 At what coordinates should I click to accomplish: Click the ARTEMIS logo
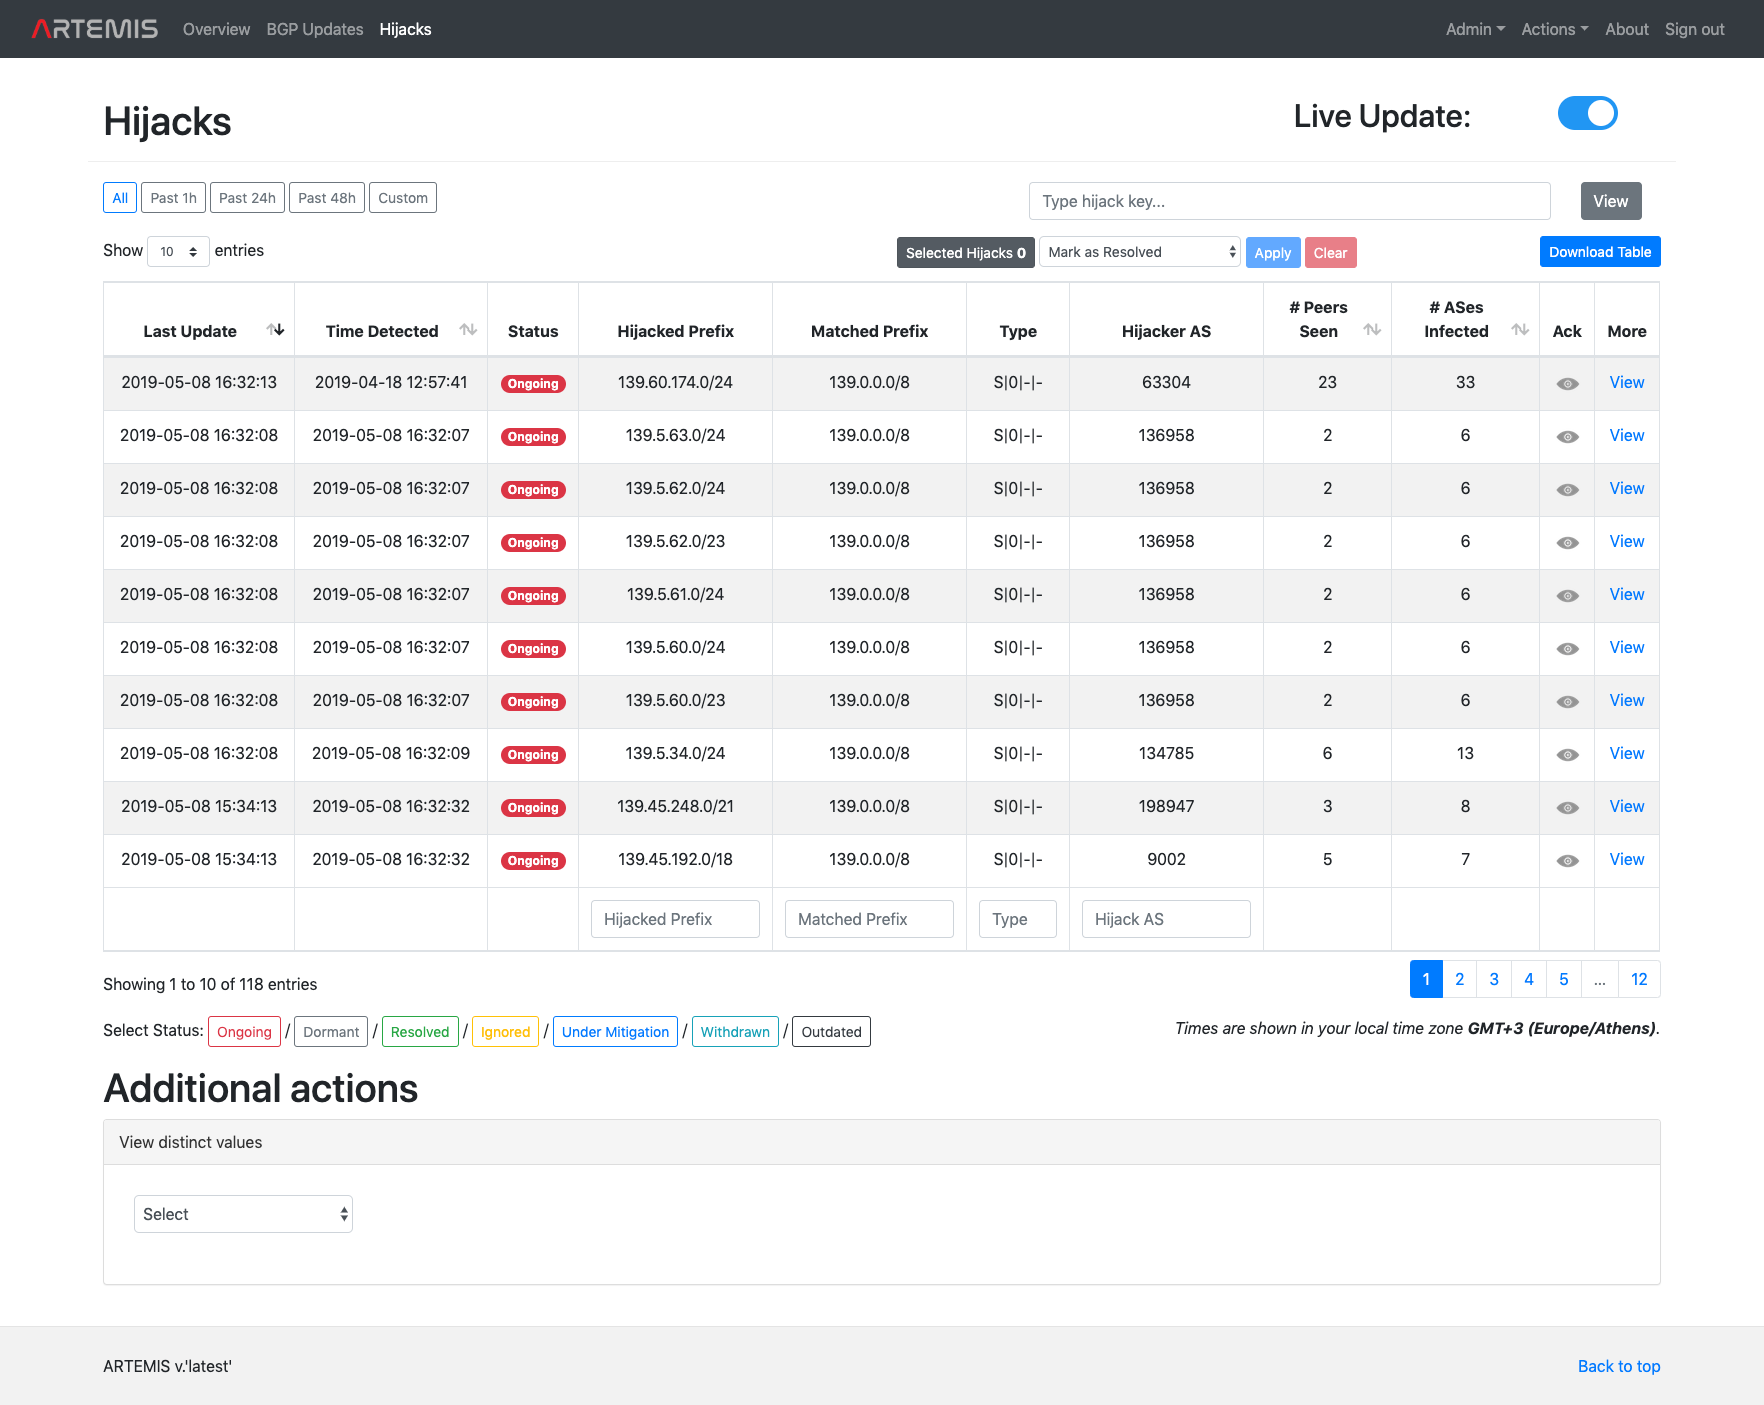(93, 28)
